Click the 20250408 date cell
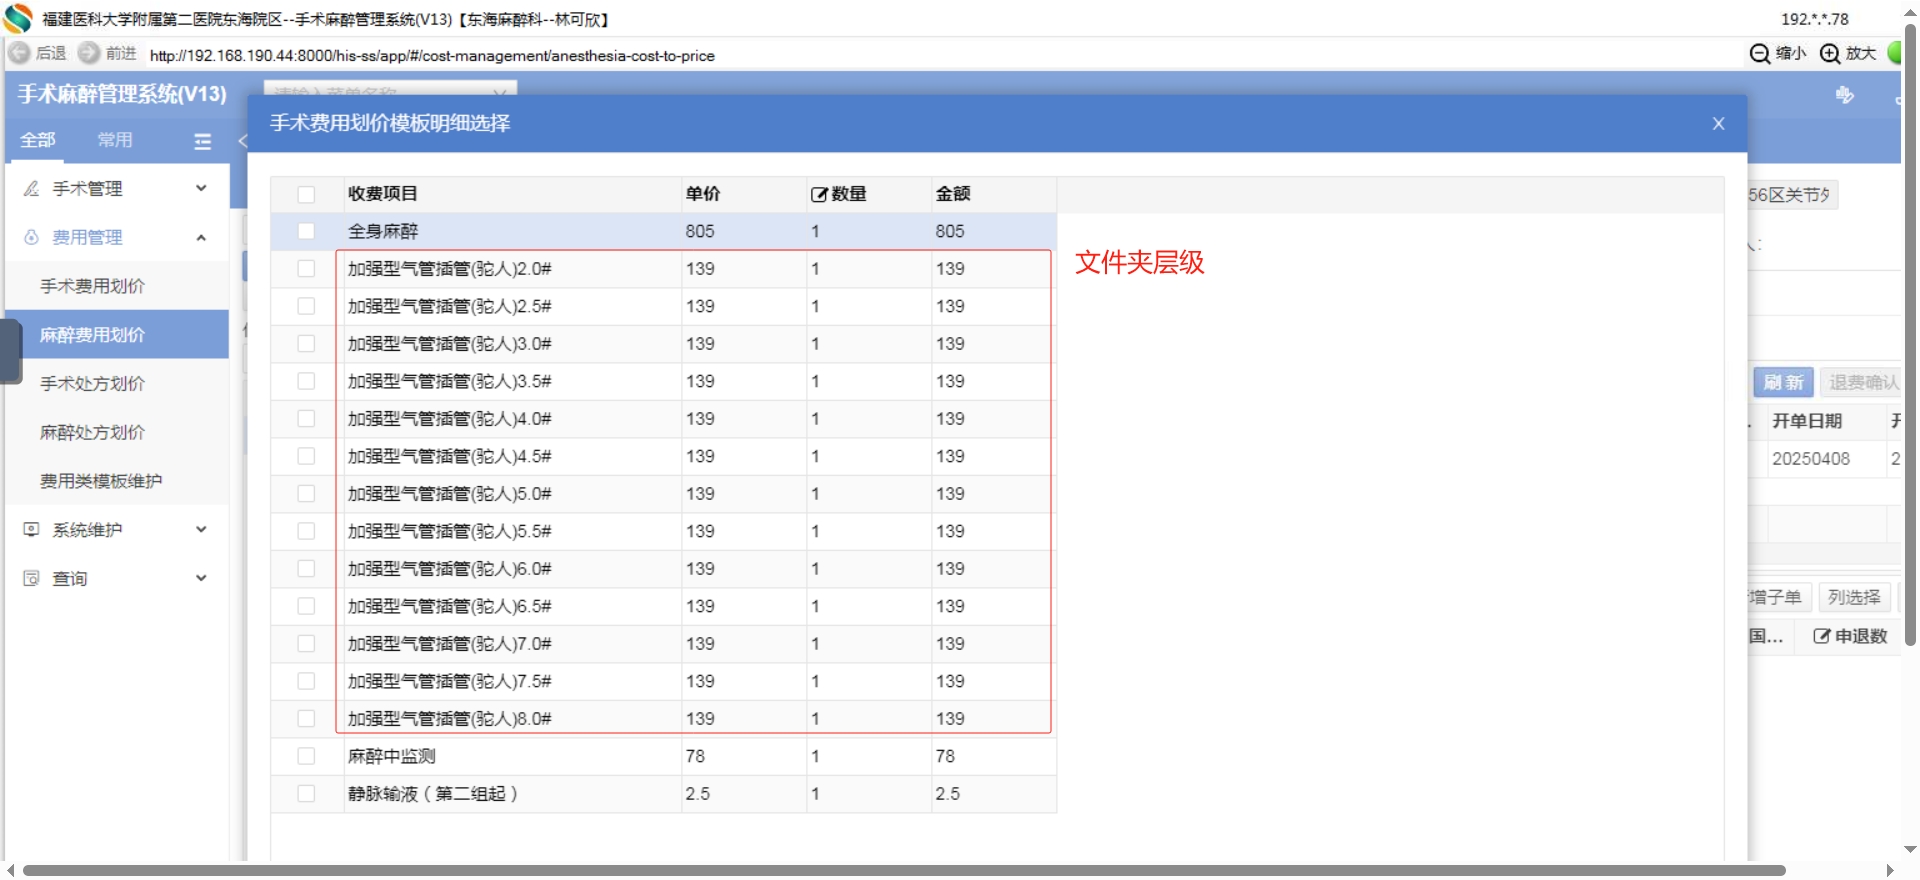 coord(1811,459)
